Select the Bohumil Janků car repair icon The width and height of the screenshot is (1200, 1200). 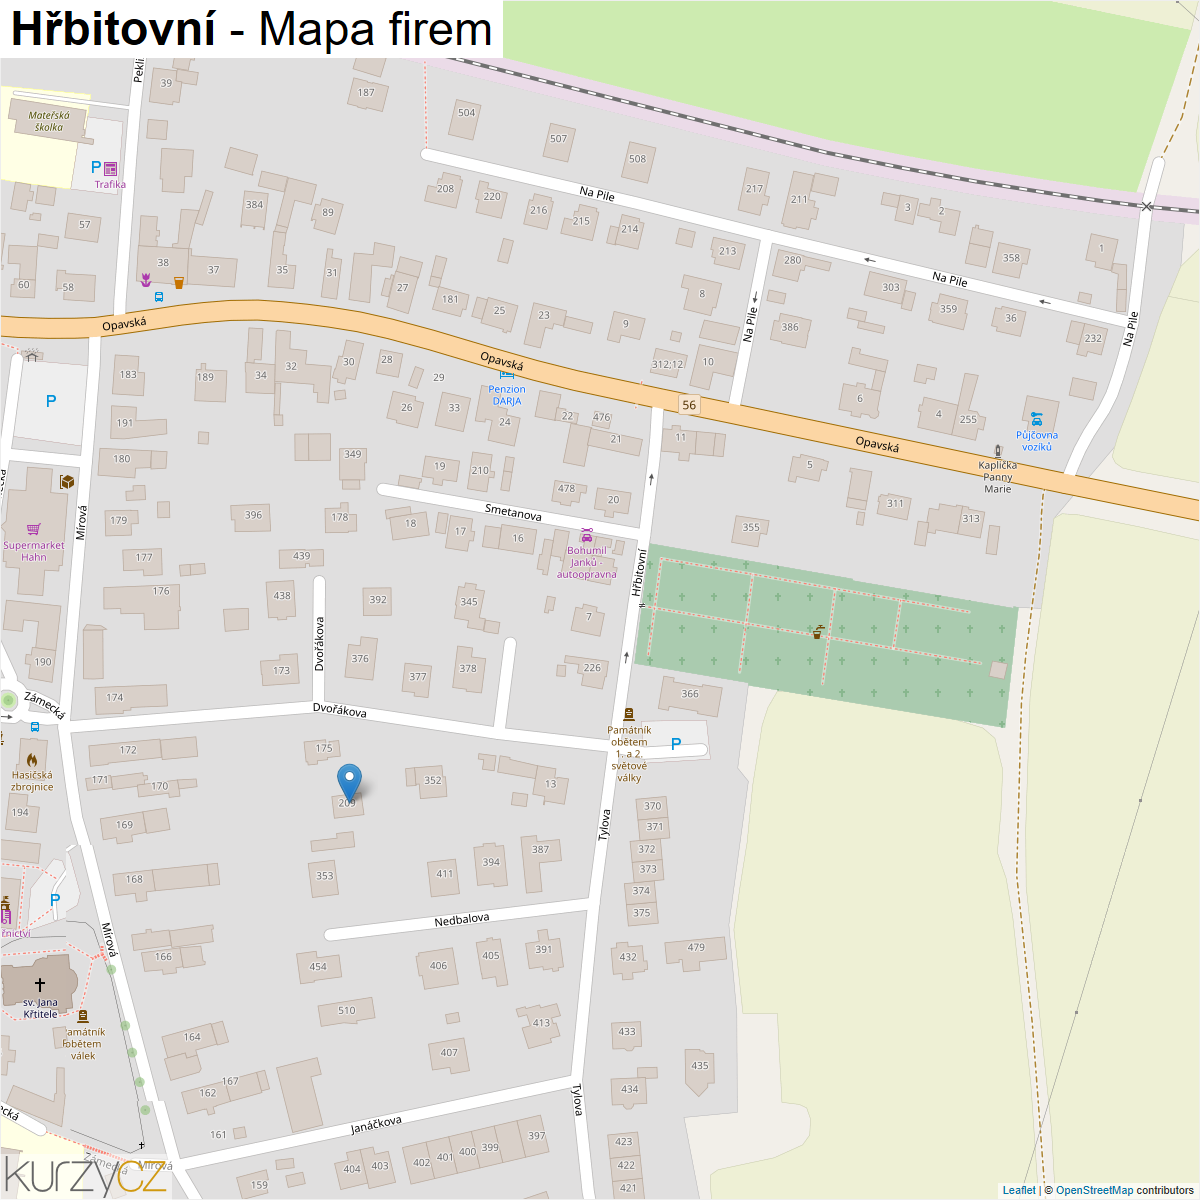click(587, 536)
